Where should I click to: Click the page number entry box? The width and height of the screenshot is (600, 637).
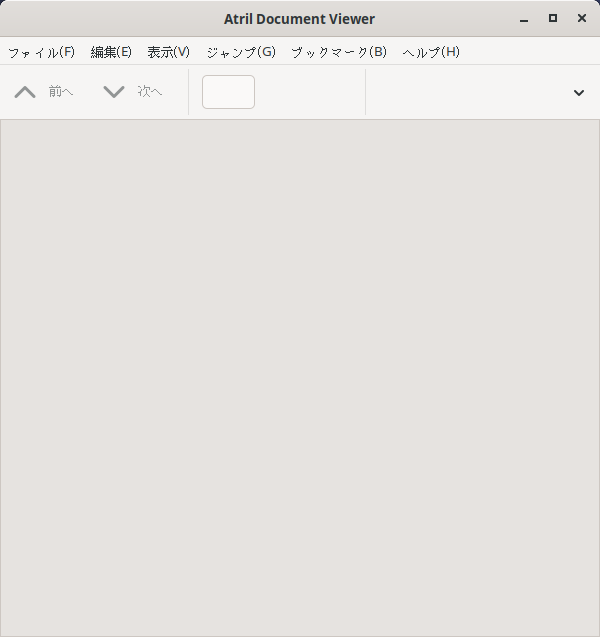click(x=228, y=92)
